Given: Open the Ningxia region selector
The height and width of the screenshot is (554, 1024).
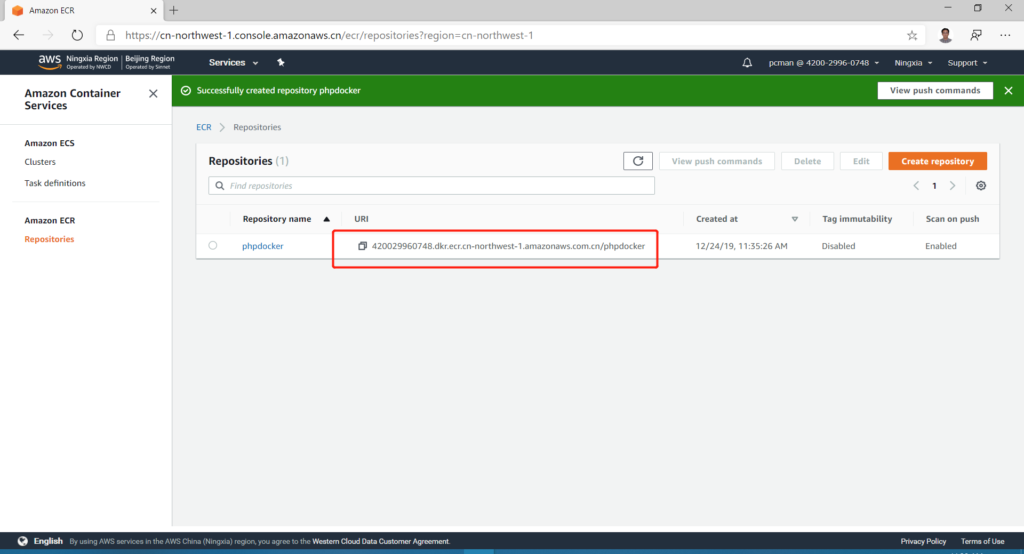Looking at the screenshot, I should (912, 63).
